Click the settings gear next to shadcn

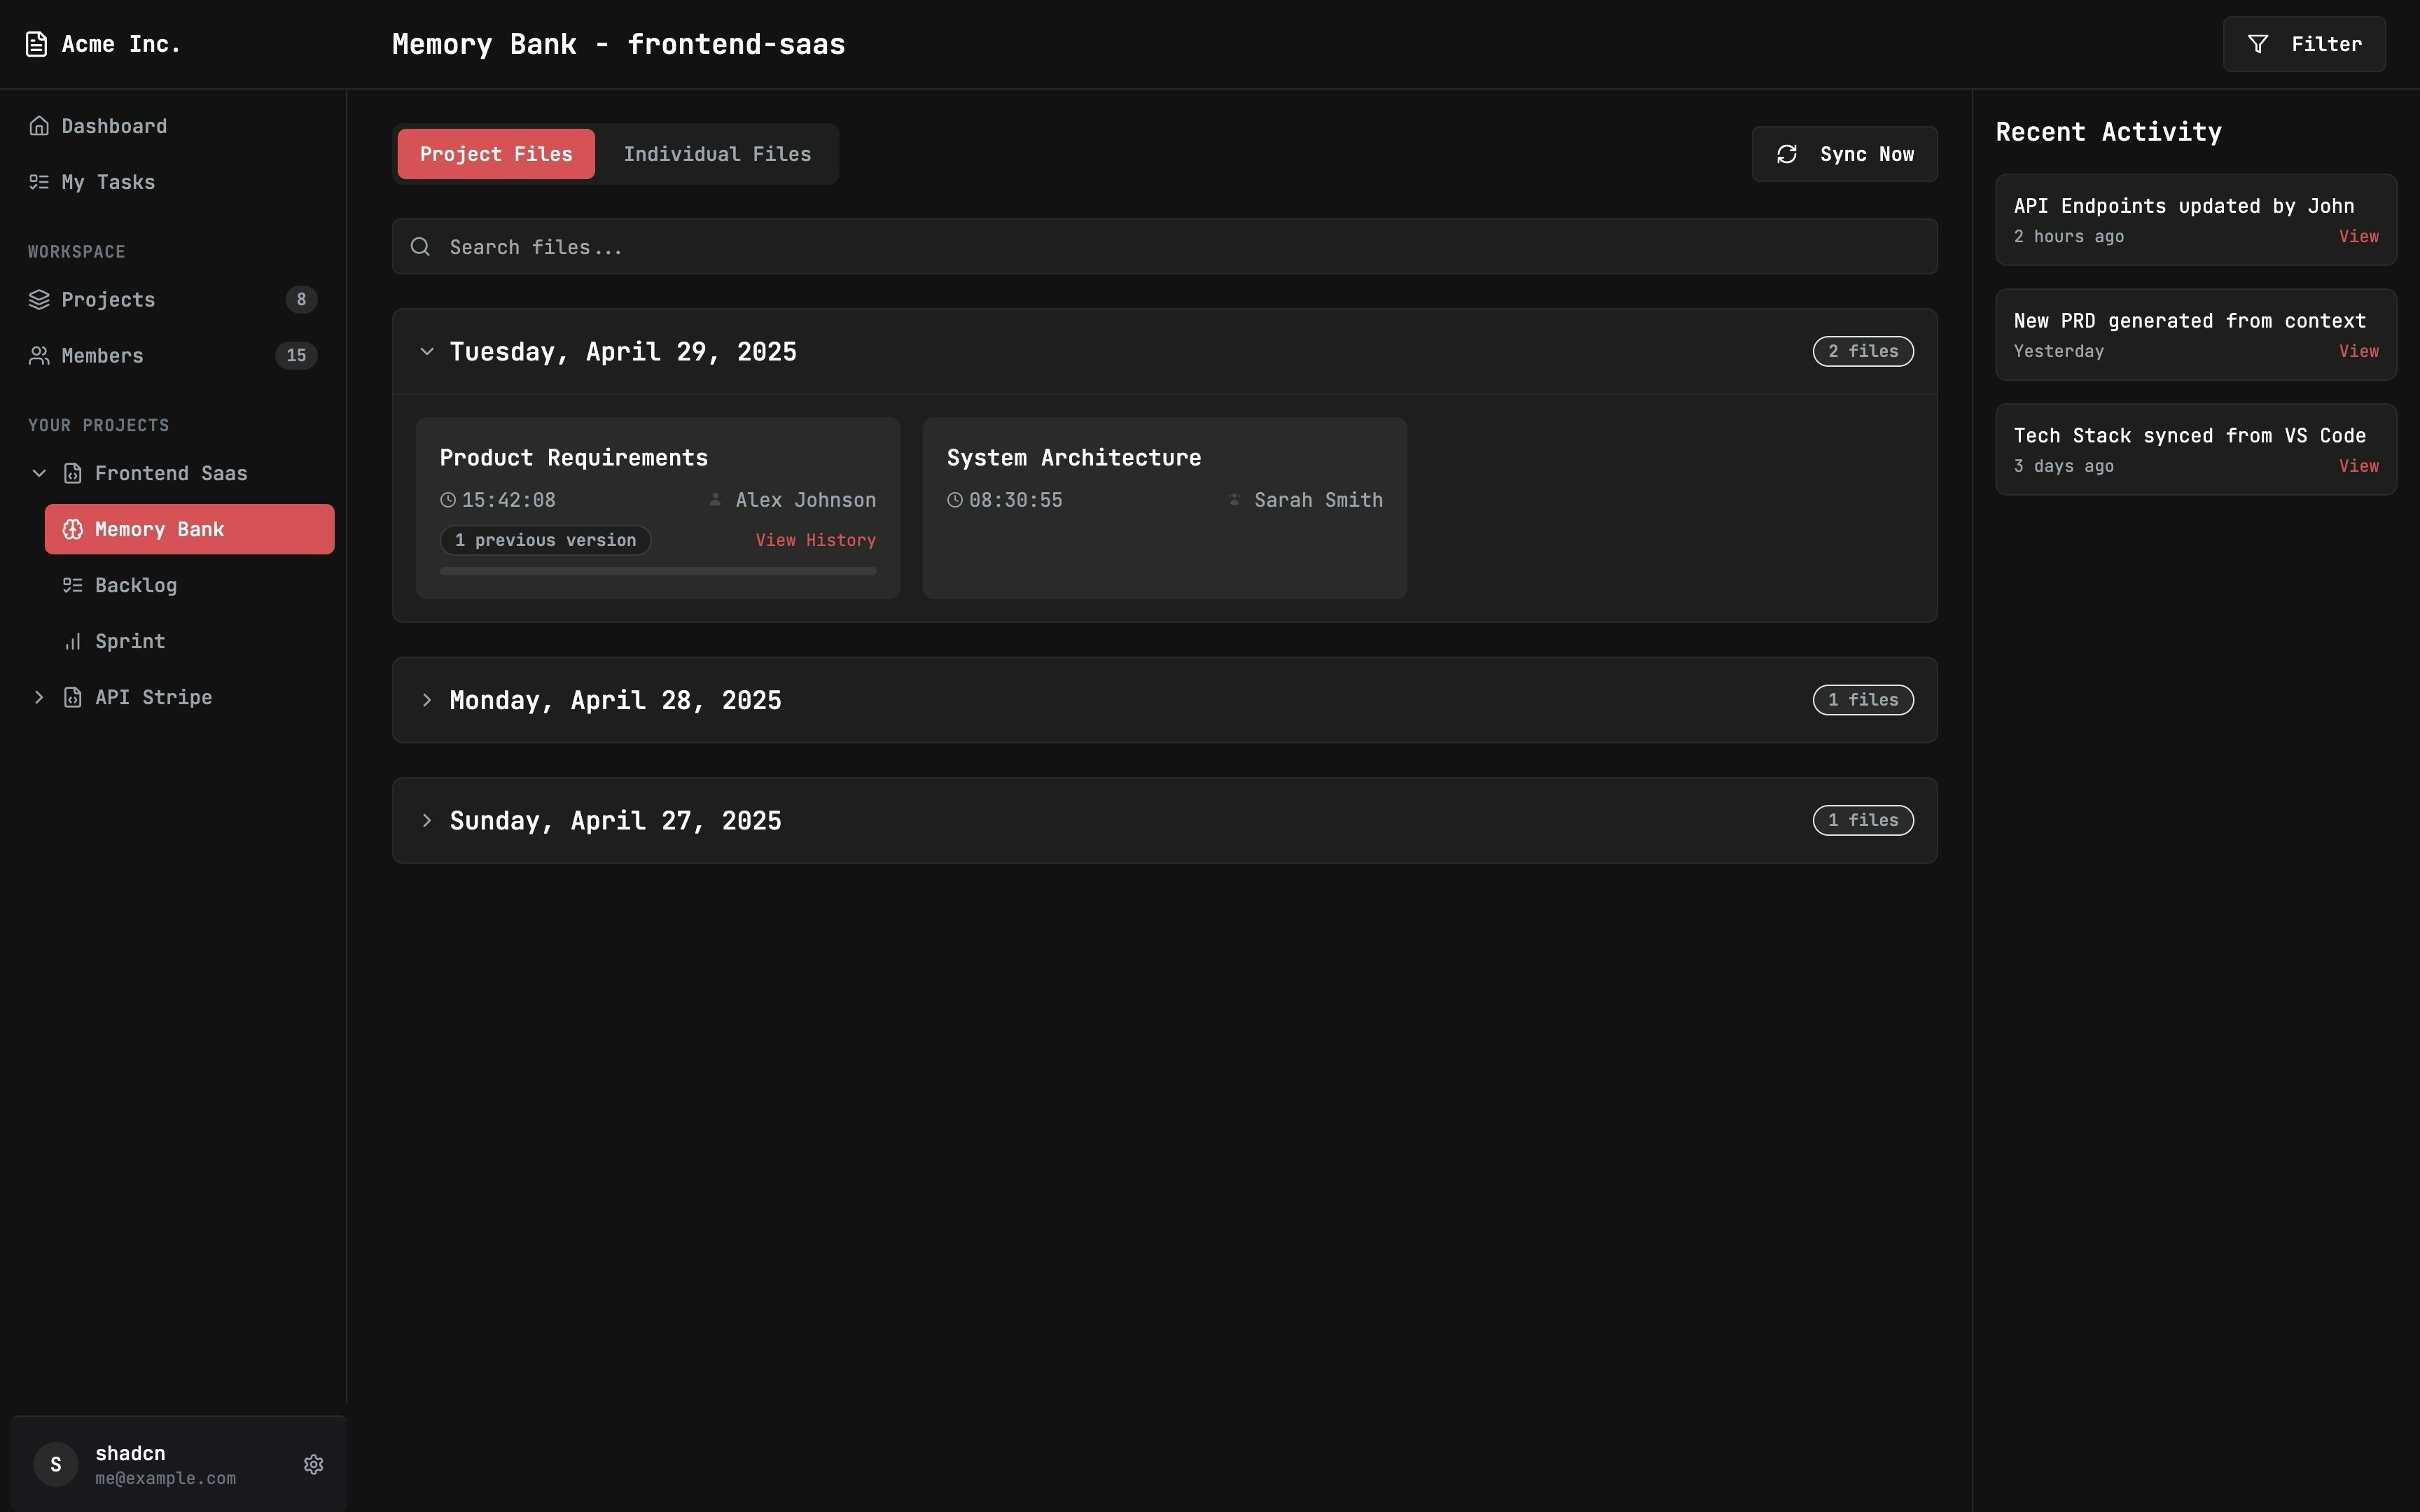pos(313,1464)
